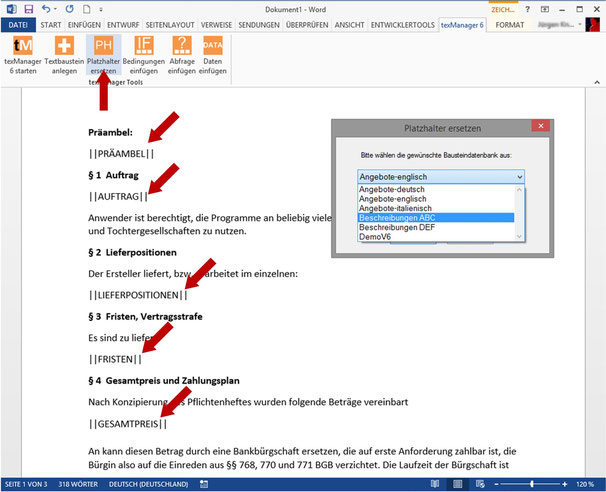Switch to web layout view icon

tap(480, 484)
